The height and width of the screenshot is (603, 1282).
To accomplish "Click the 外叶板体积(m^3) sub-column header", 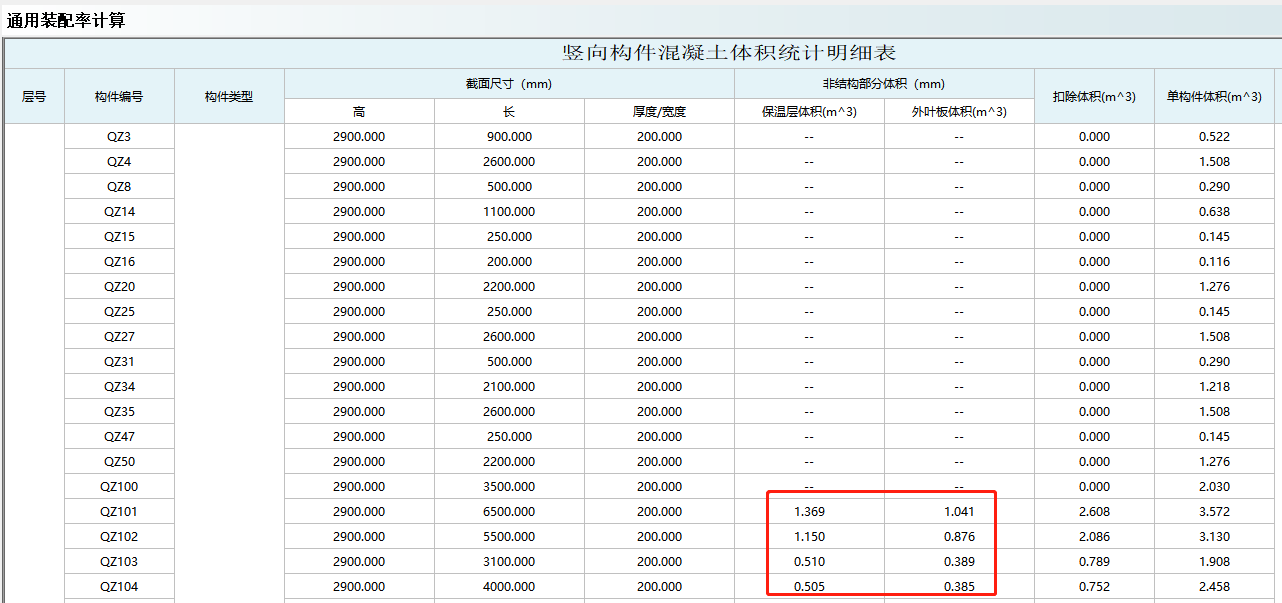I will click(959, 112).
